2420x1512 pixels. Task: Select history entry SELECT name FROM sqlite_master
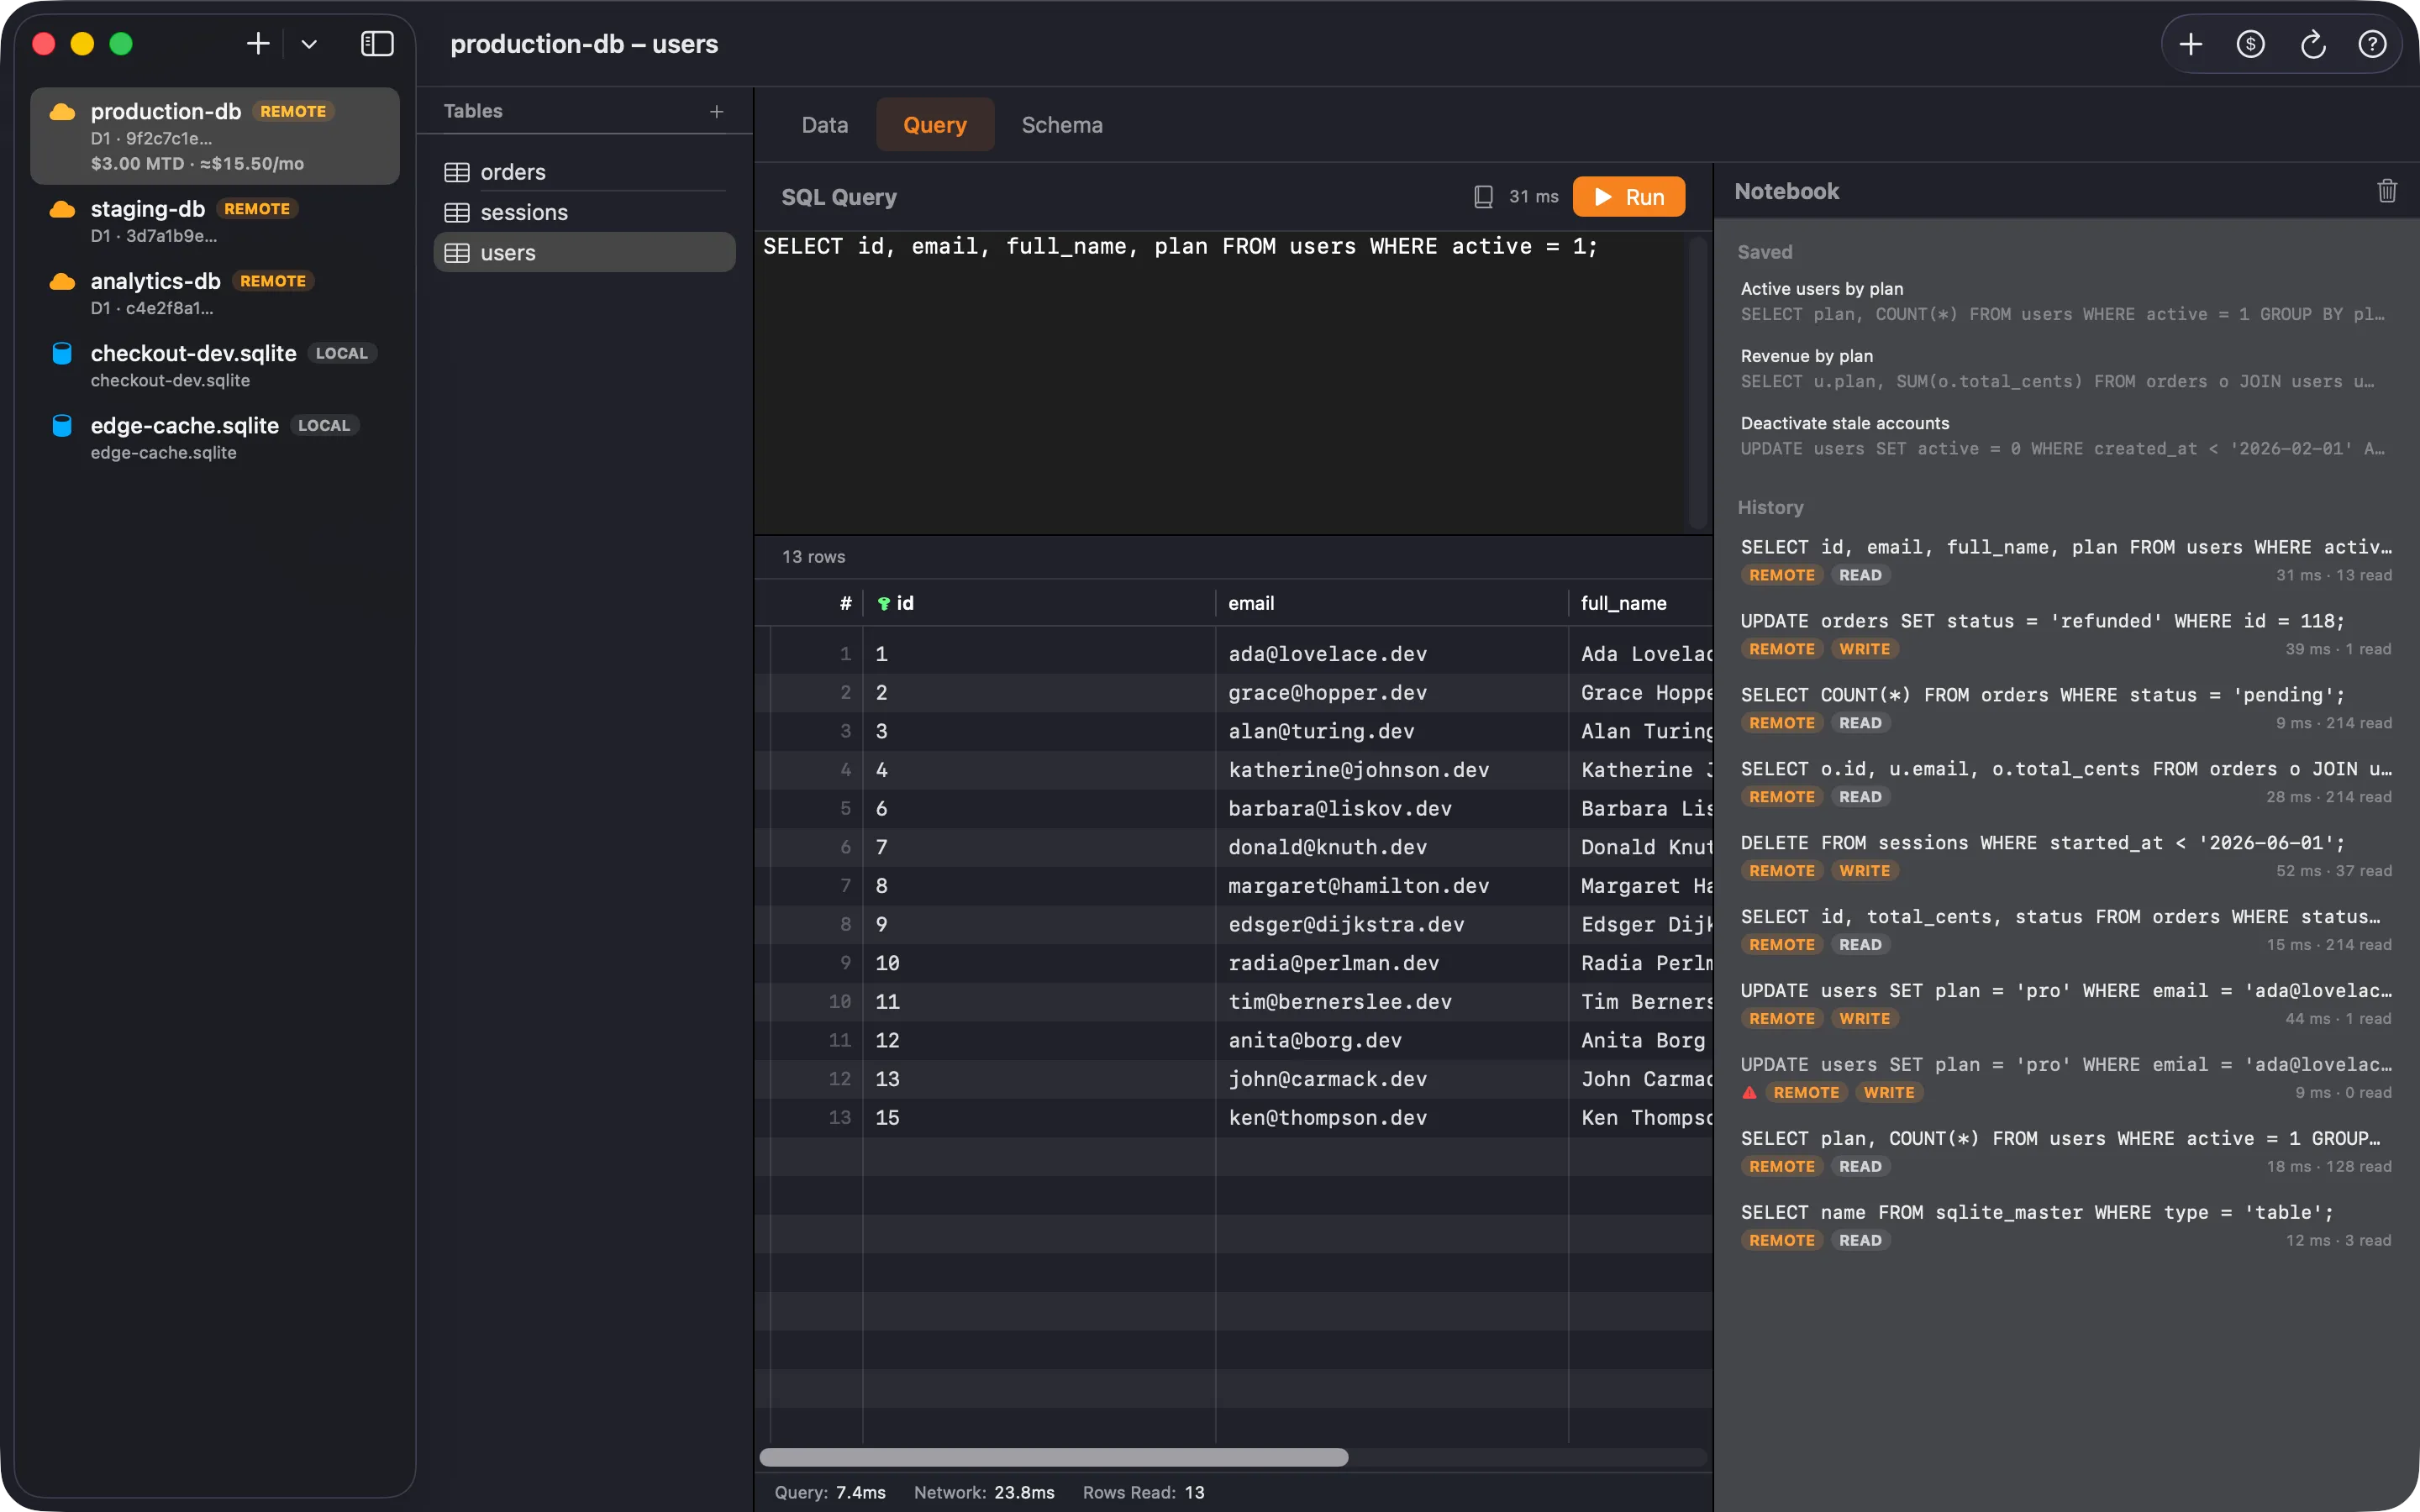pyautogui.click(x=2066, y=1225)
